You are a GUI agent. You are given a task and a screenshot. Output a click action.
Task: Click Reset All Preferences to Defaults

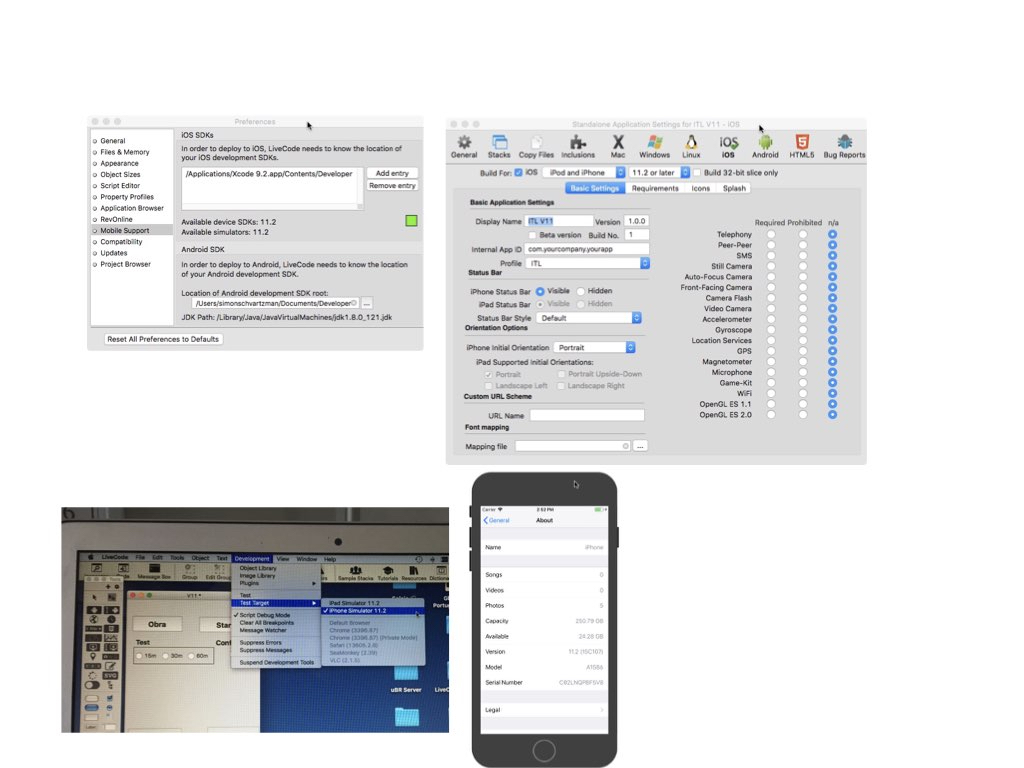[163, 339]
